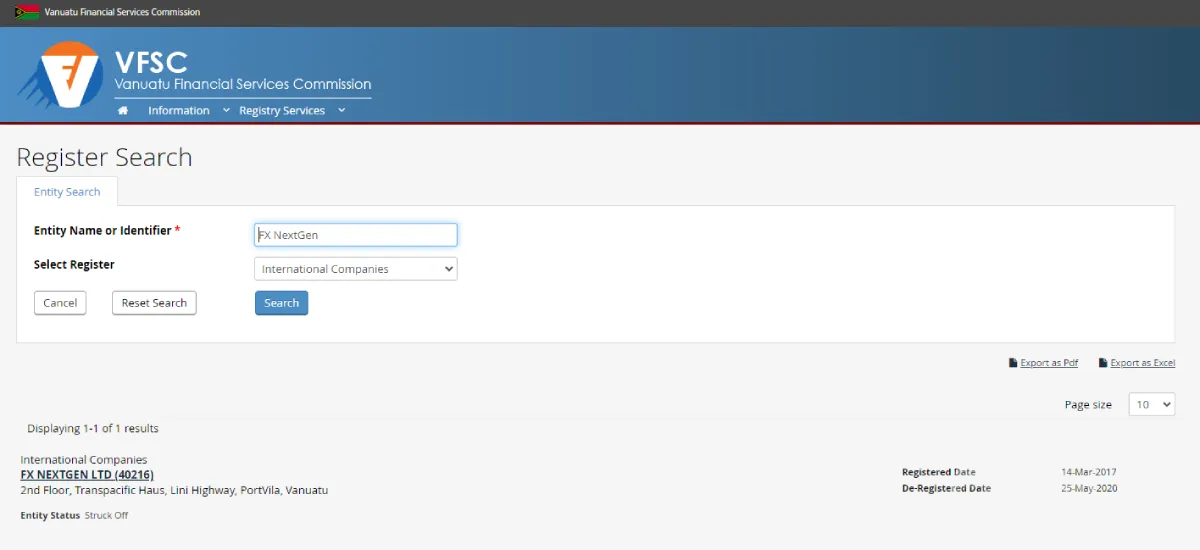Export results as Excel
The width and height of the screenshot is (1200, 550).
pyautogui.click(x=1143, y=363)
